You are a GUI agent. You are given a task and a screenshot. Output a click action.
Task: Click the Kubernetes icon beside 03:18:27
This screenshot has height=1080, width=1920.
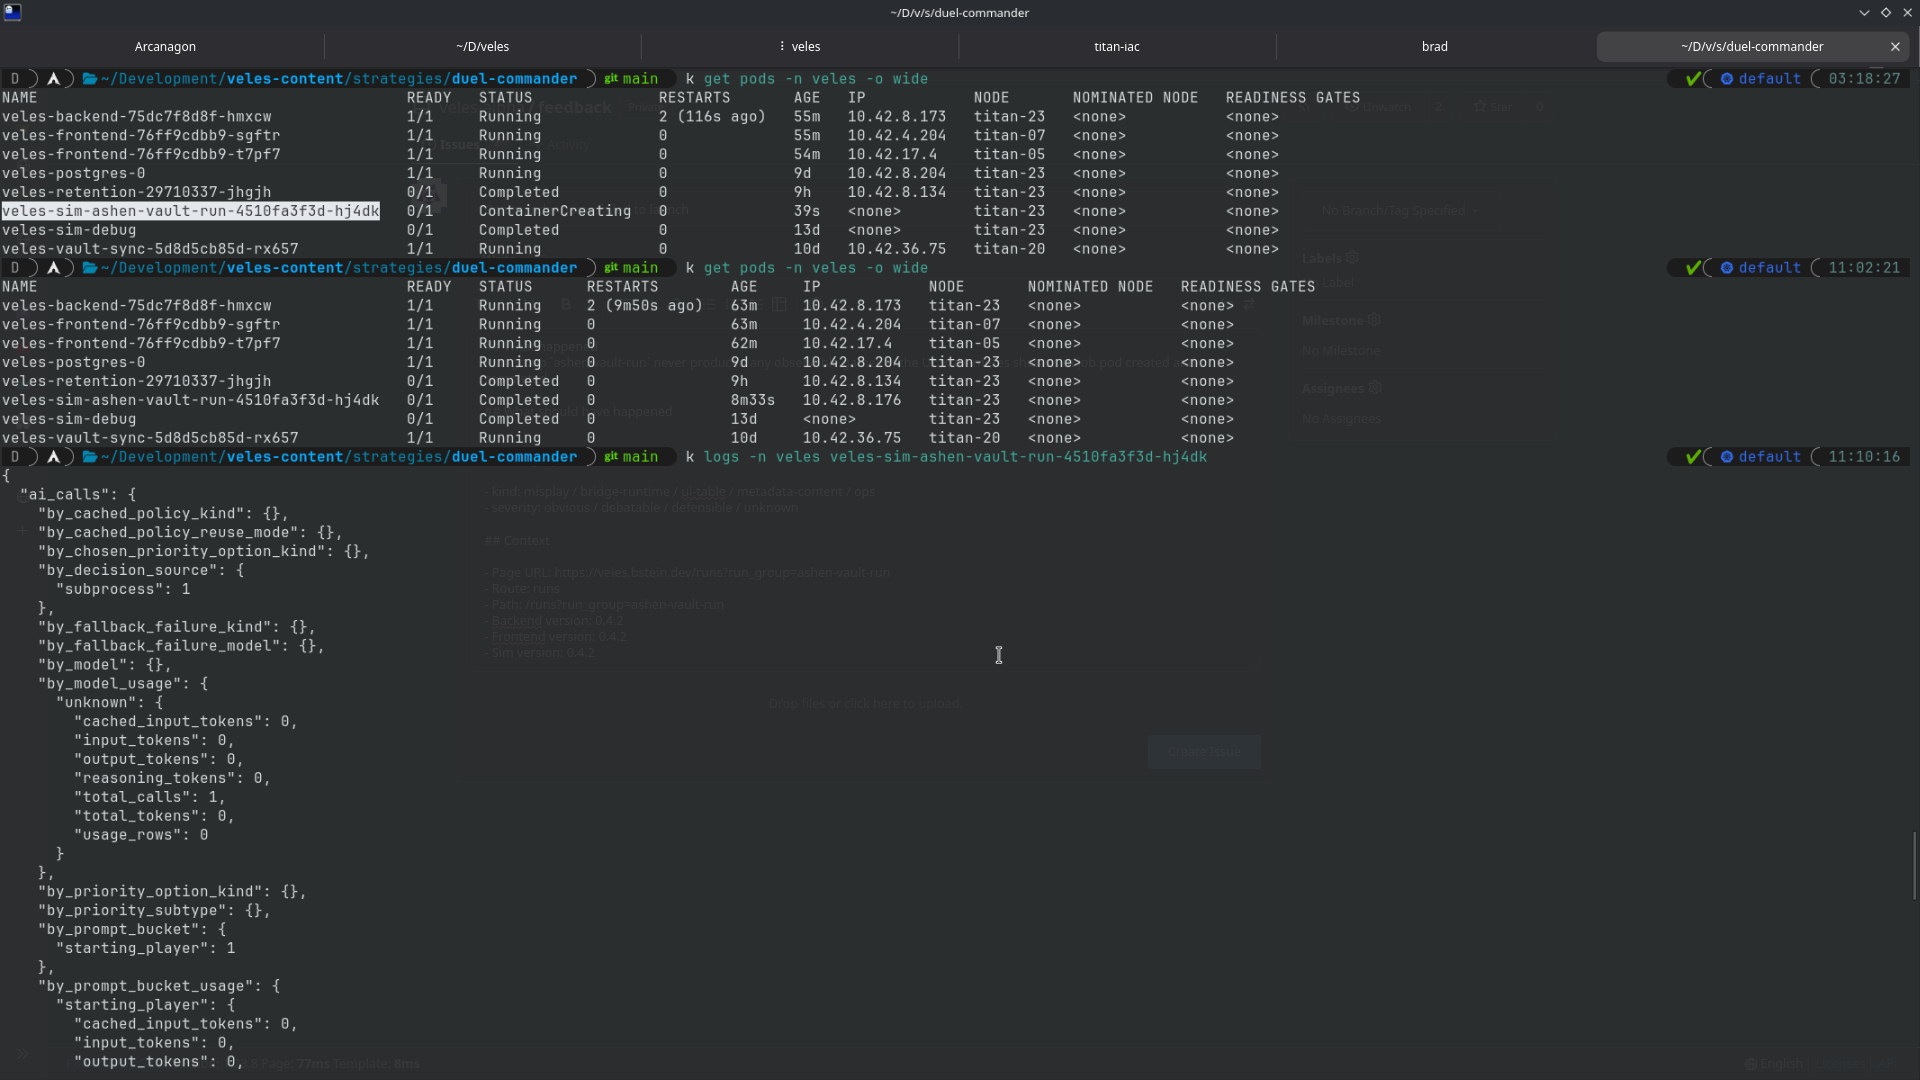point(1727,79)
